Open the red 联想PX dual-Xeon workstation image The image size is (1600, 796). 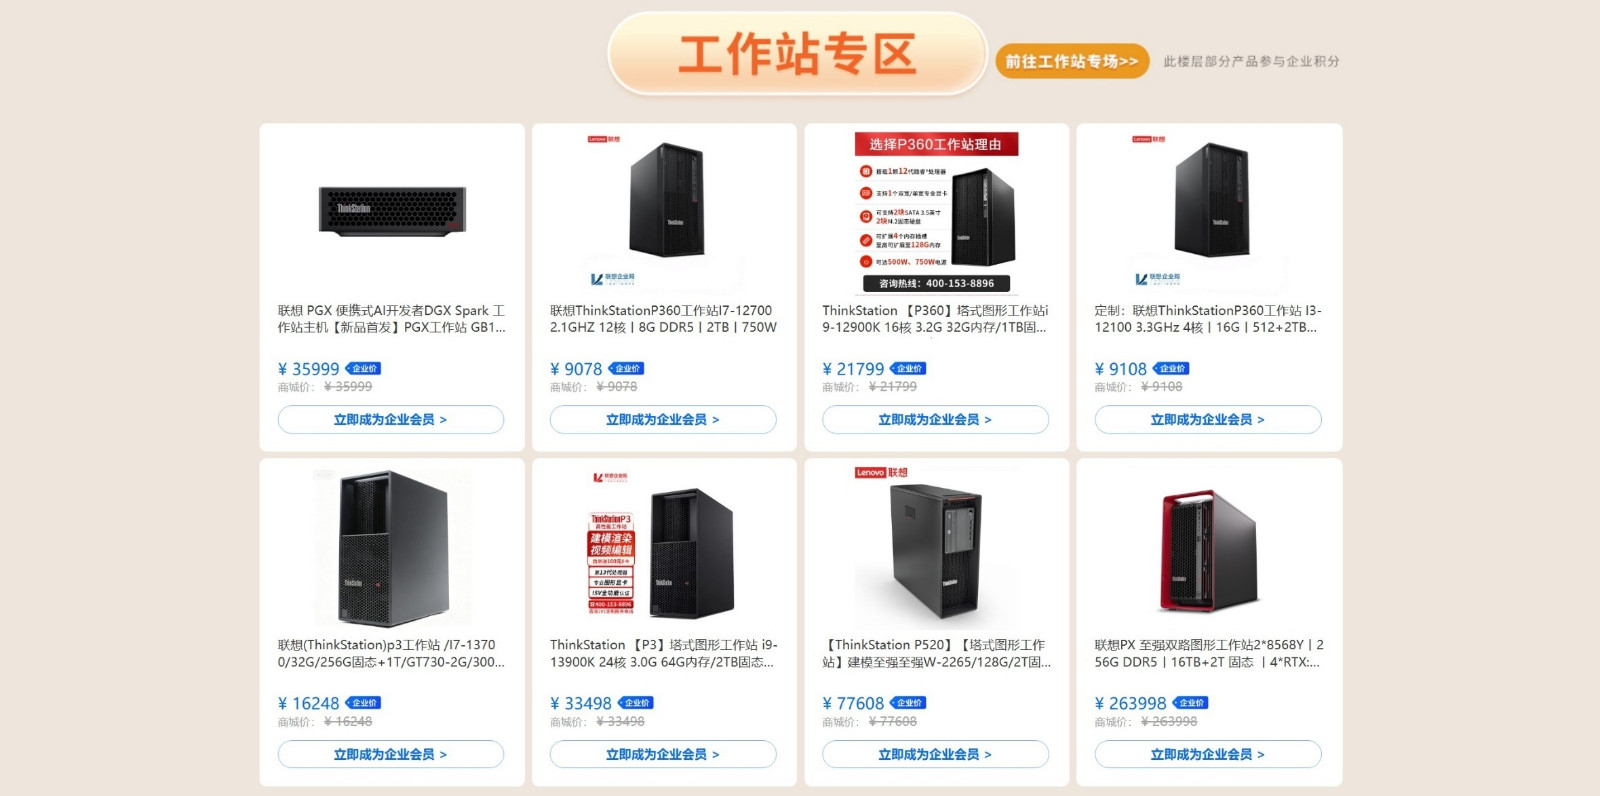(x=1208, y=546)
